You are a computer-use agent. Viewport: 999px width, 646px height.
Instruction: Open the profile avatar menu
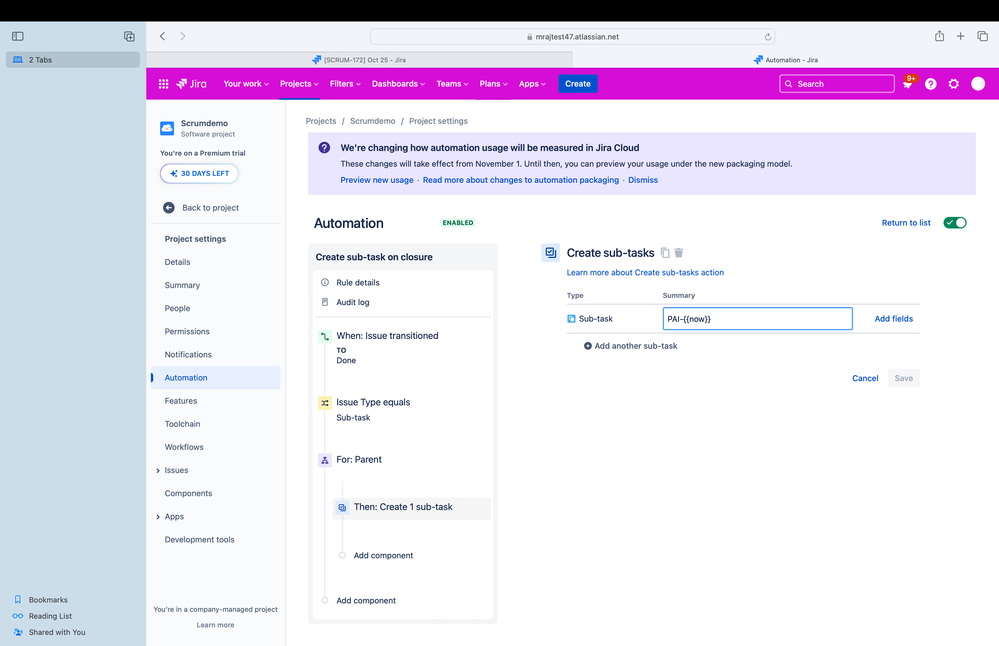coord(977,83)
